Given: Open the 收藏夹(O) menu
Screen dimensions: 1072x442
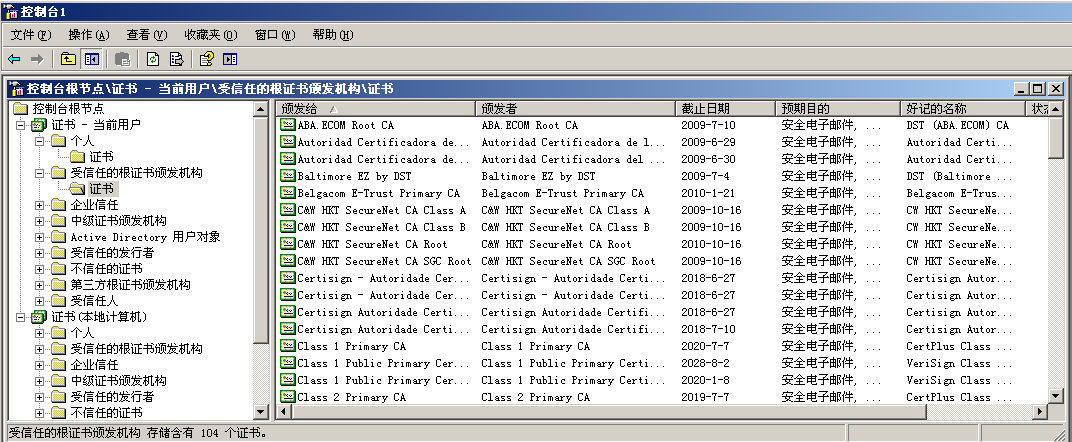Looking at the screenshot, I should tap(211, 35).
